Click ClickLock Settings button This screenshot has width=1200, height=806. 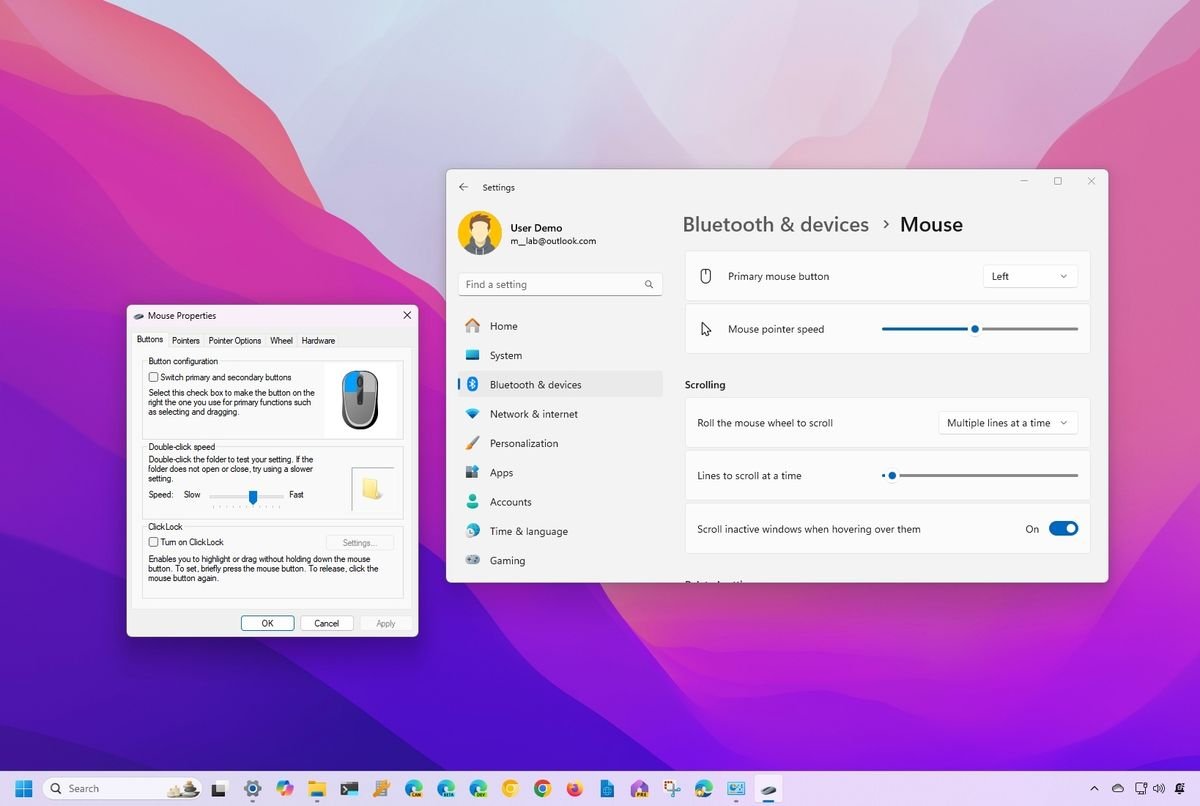360,542
